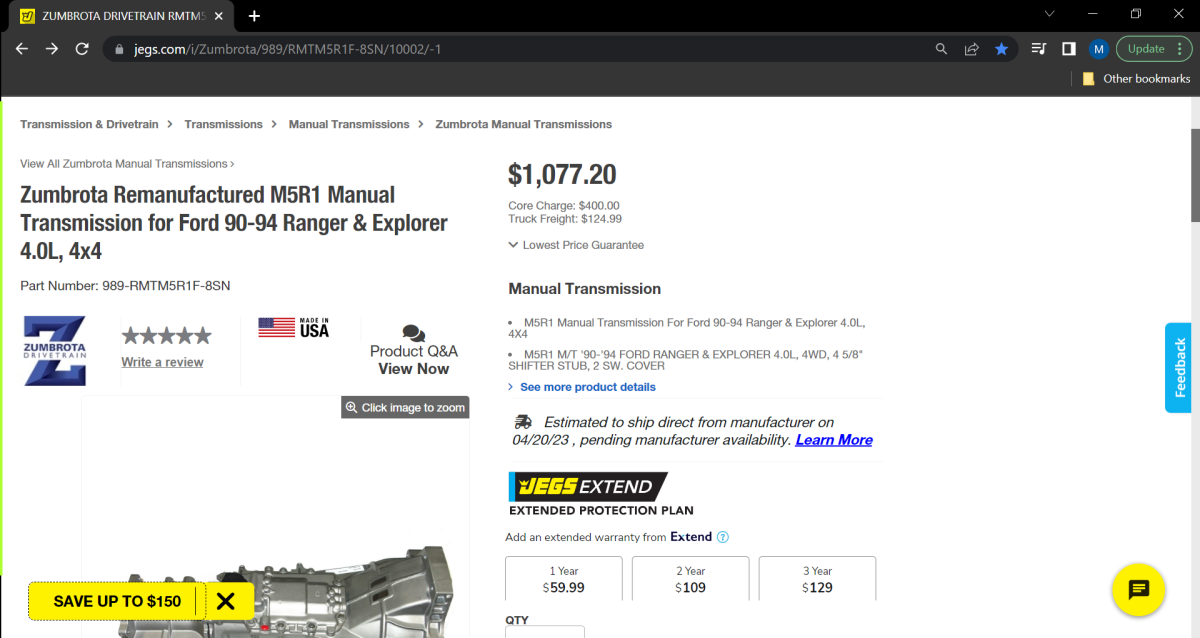Click the Manual Transmission section heading
This screenshot has width=1200, height=638.
coord(585,289)
